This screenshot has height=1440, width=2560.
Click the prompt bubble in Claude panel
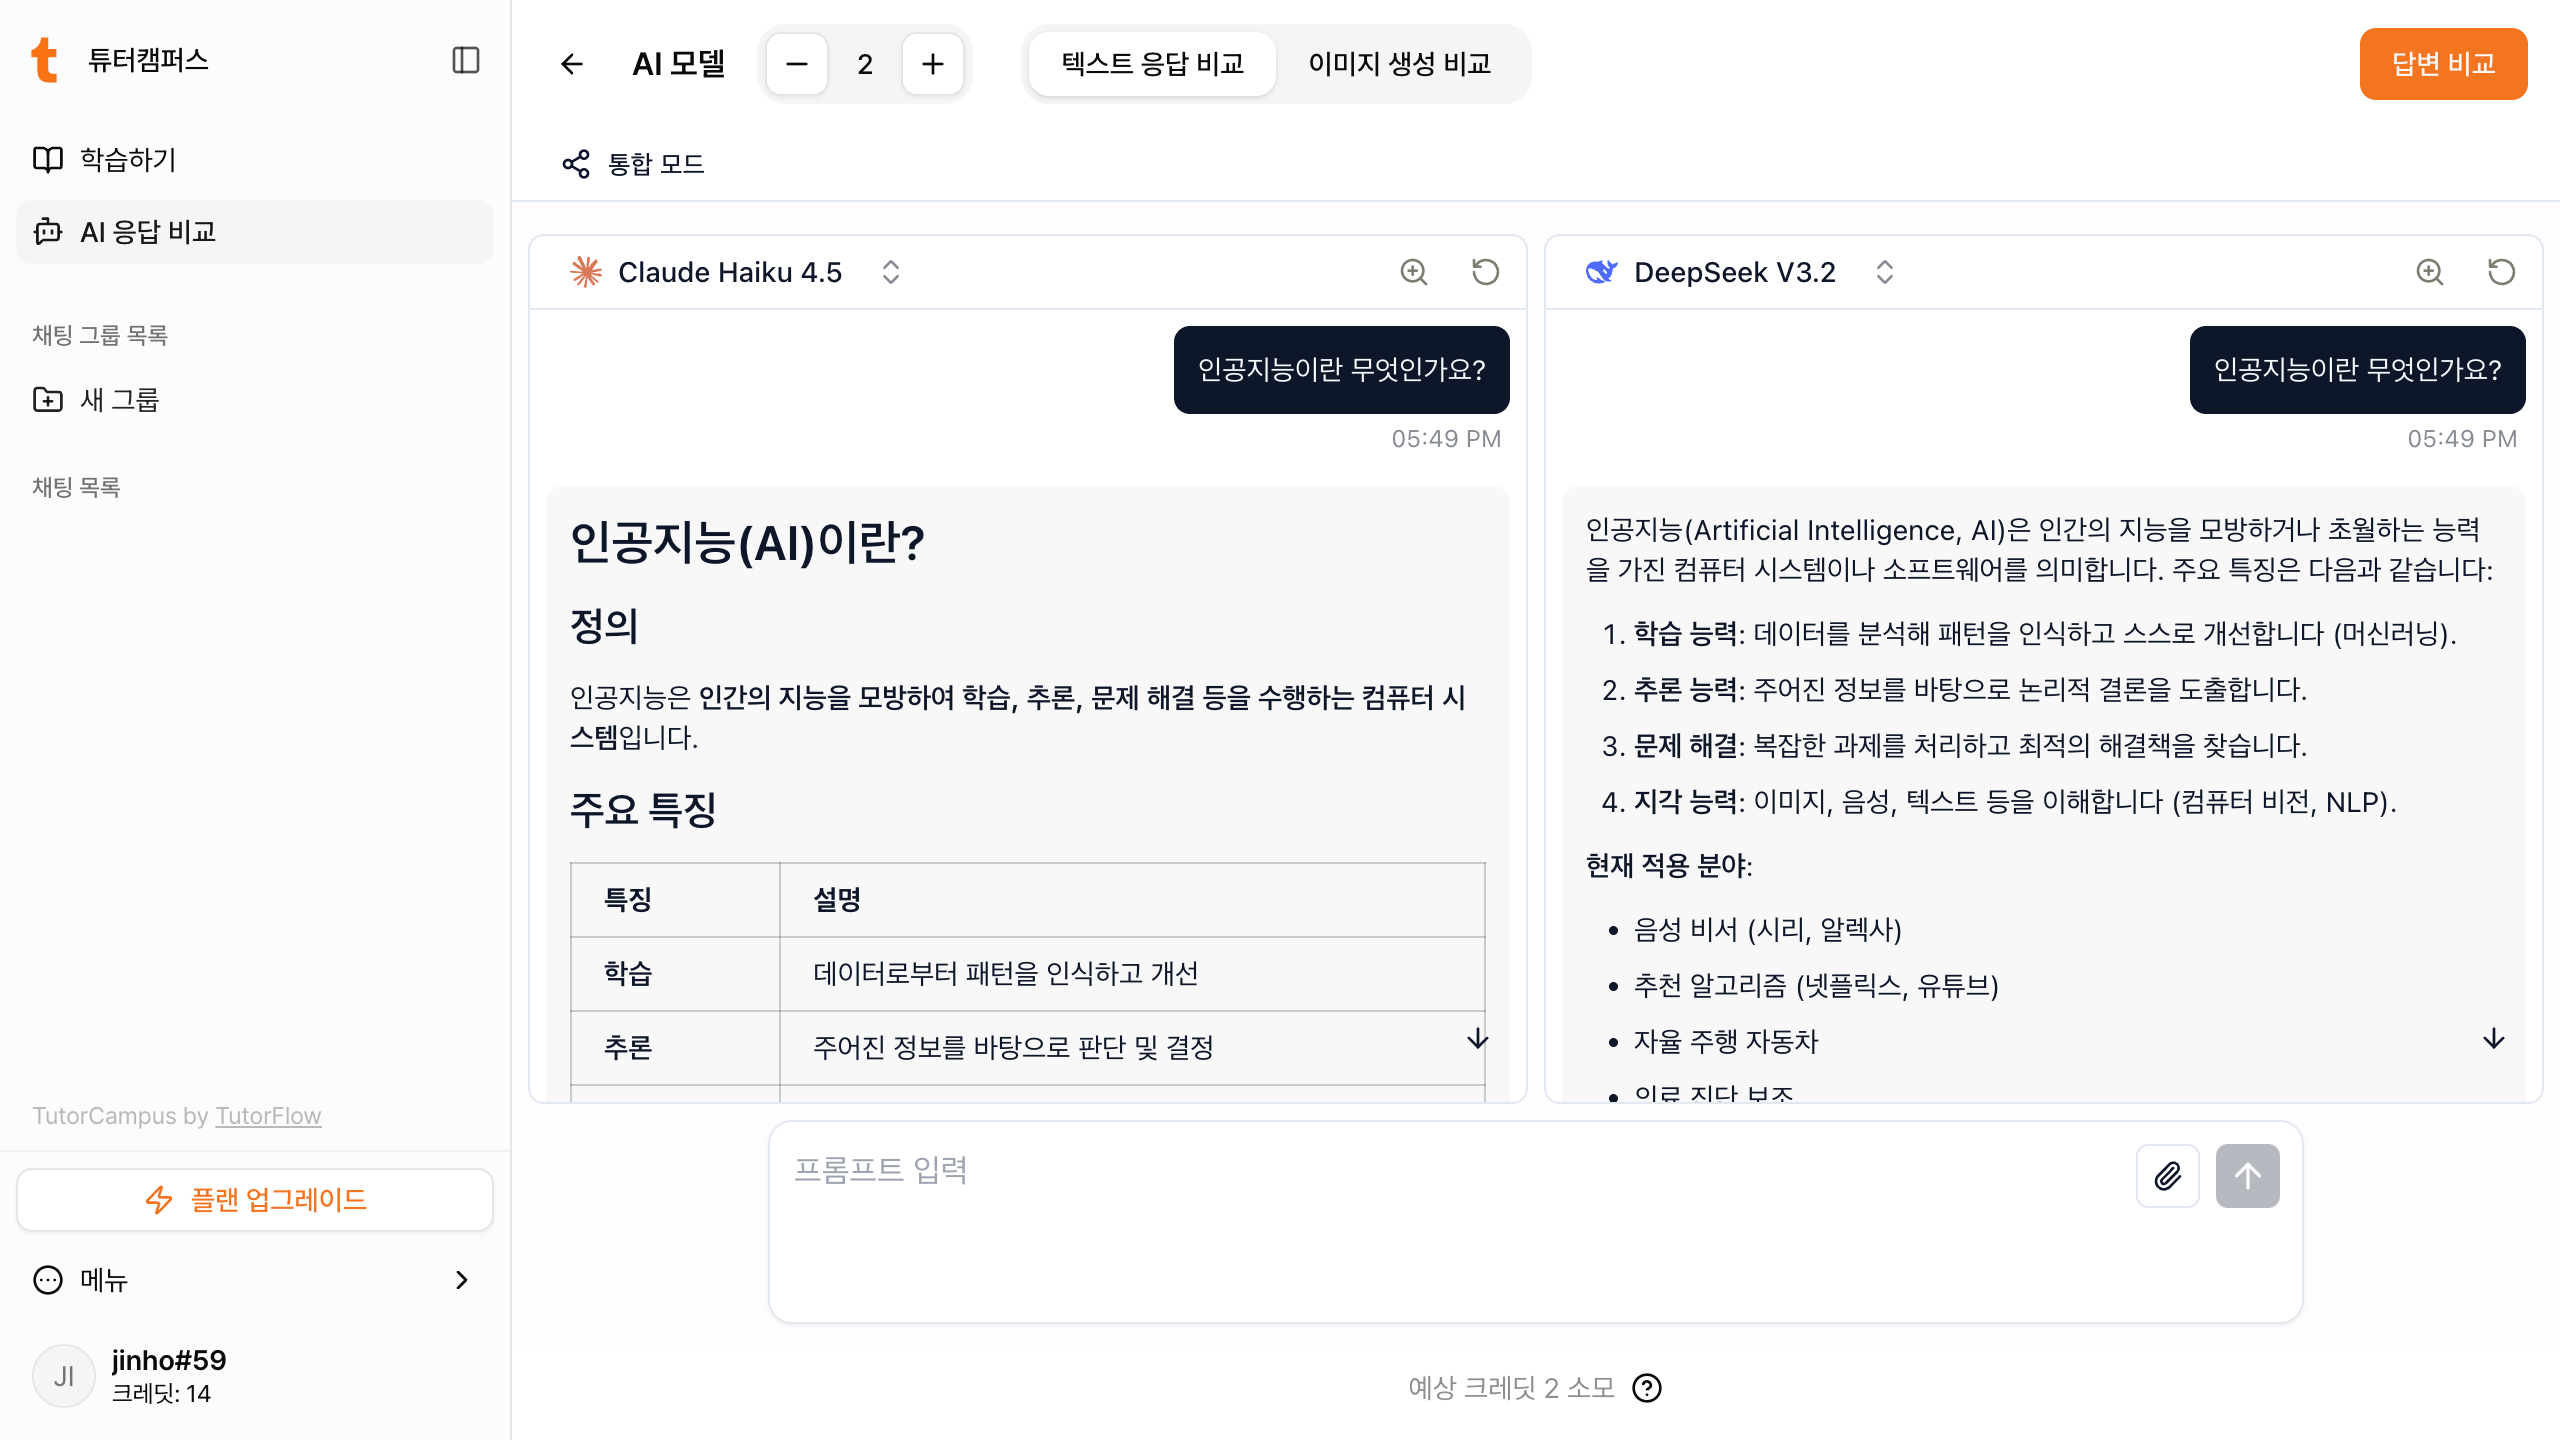[1342, 370]
